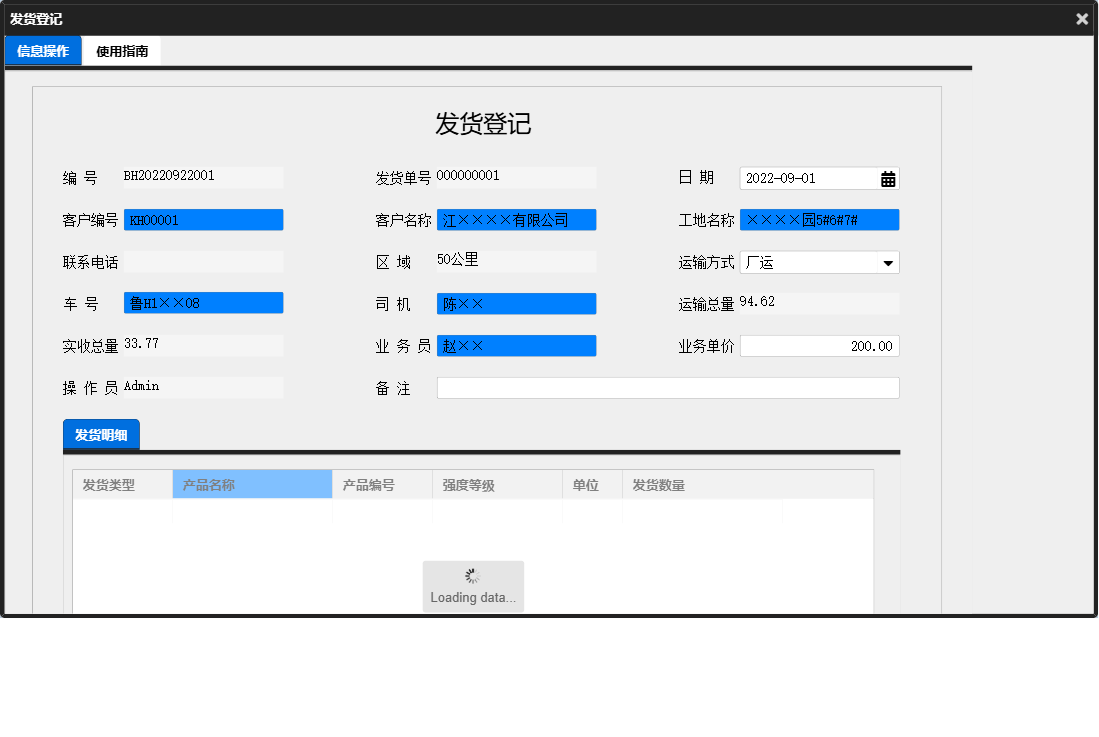Click the loading spinner in the table
1099x737 pixels.
point(471,575)
